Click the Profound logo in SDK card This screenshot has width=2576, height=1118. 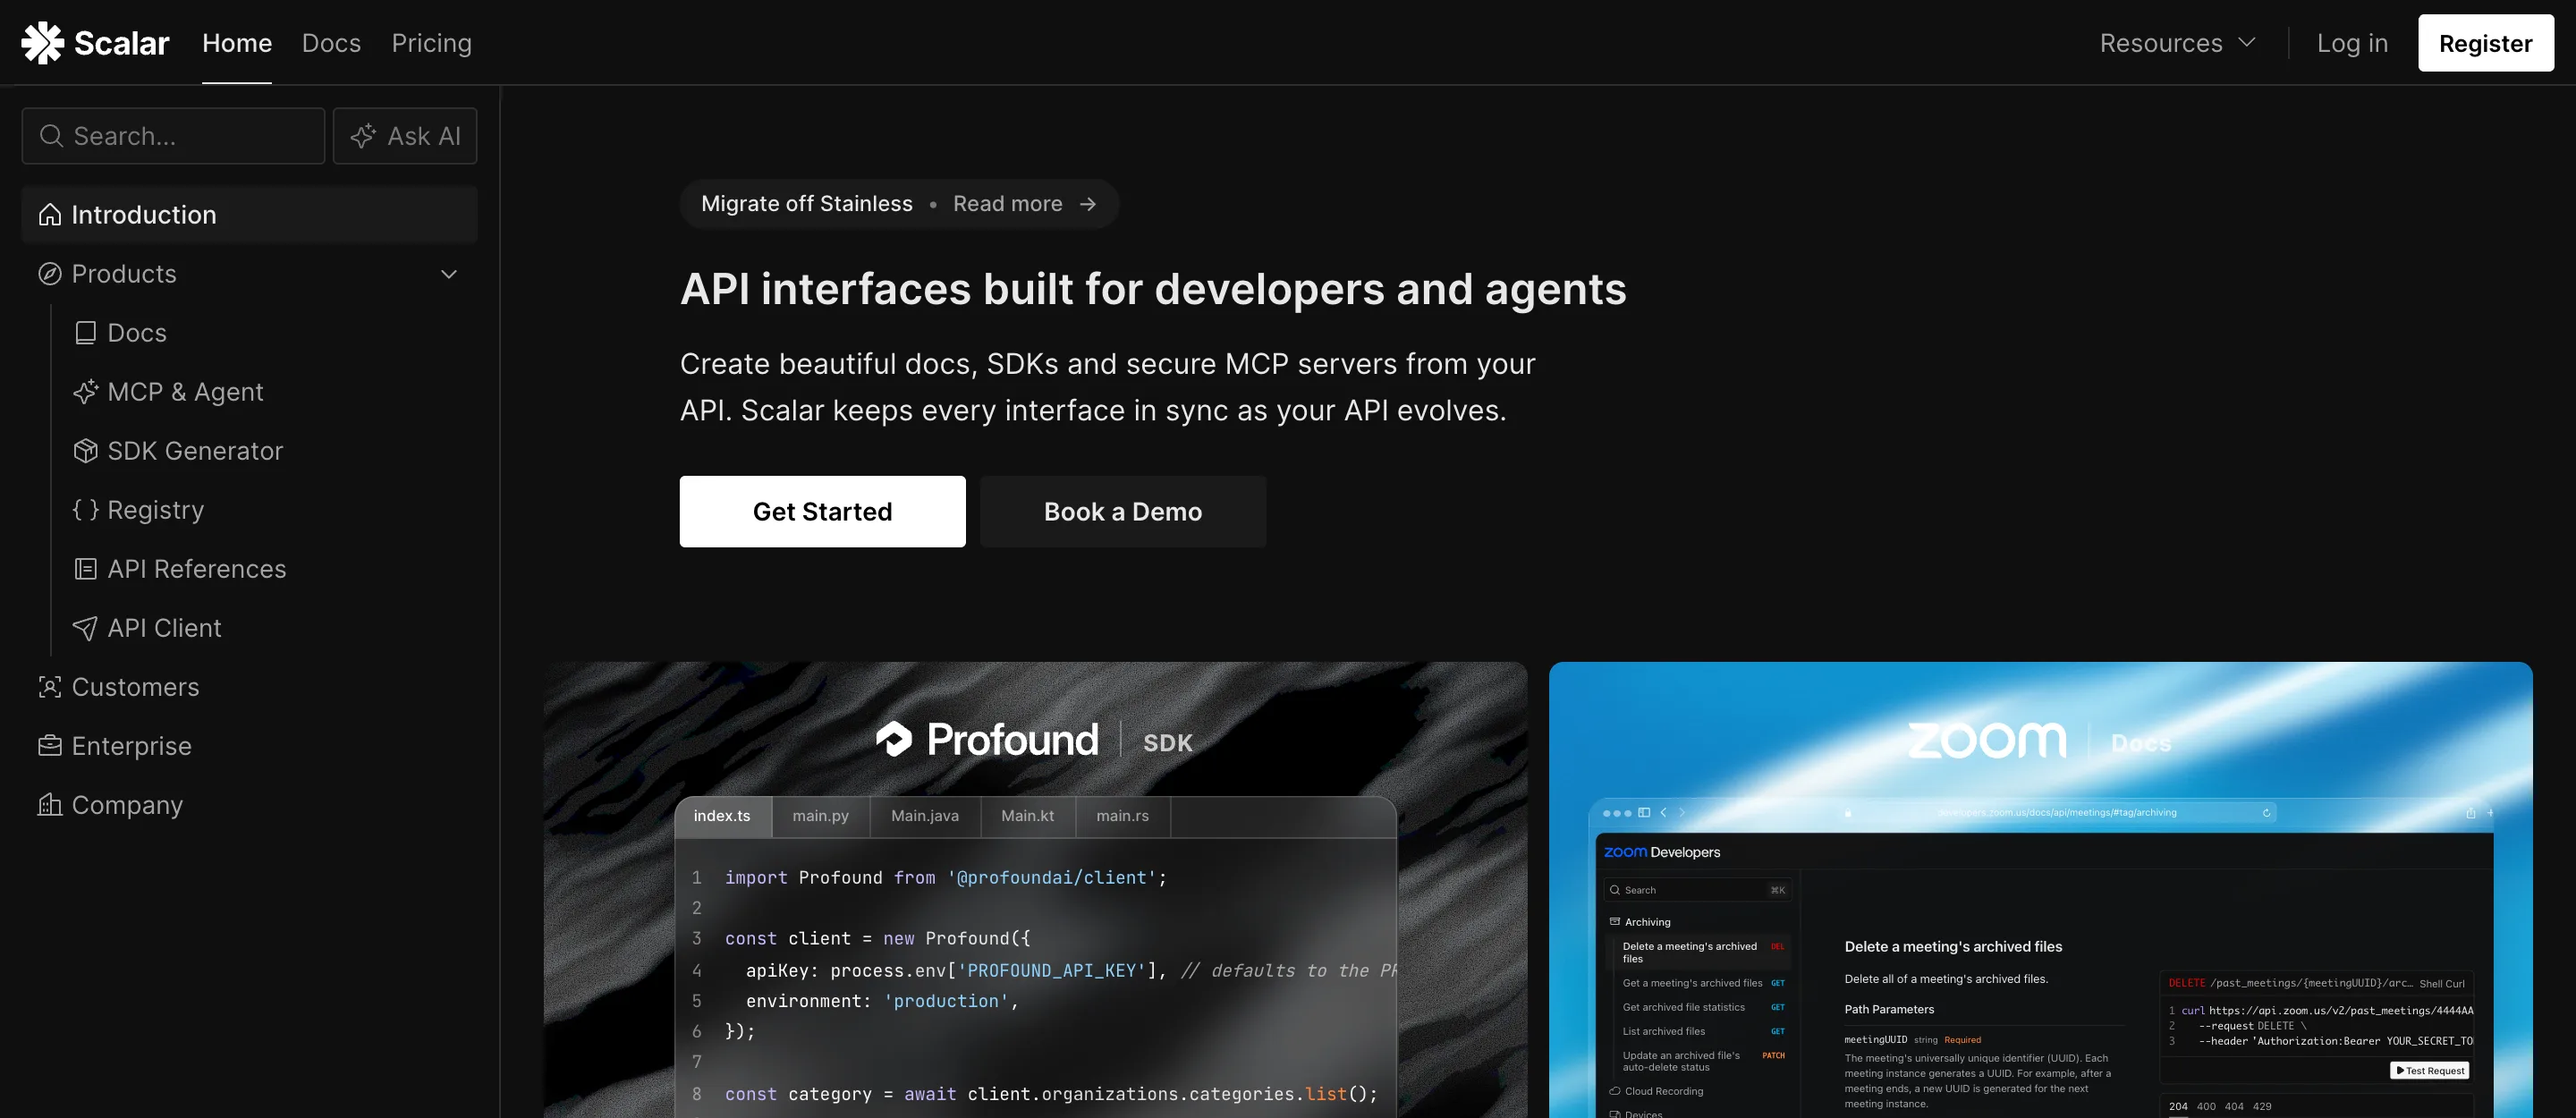(987, 740)
